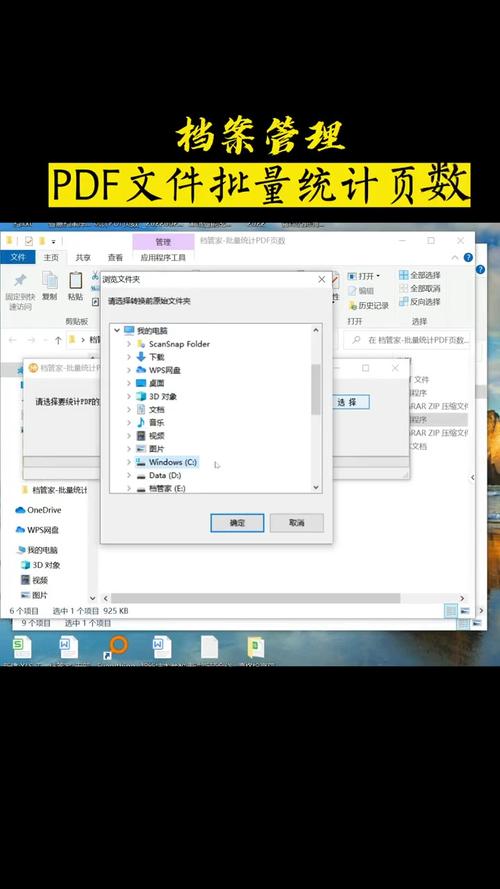Click the orange ring desktop shortcut icon
This screenshot has height=889, width=500.
coord(118,645)
